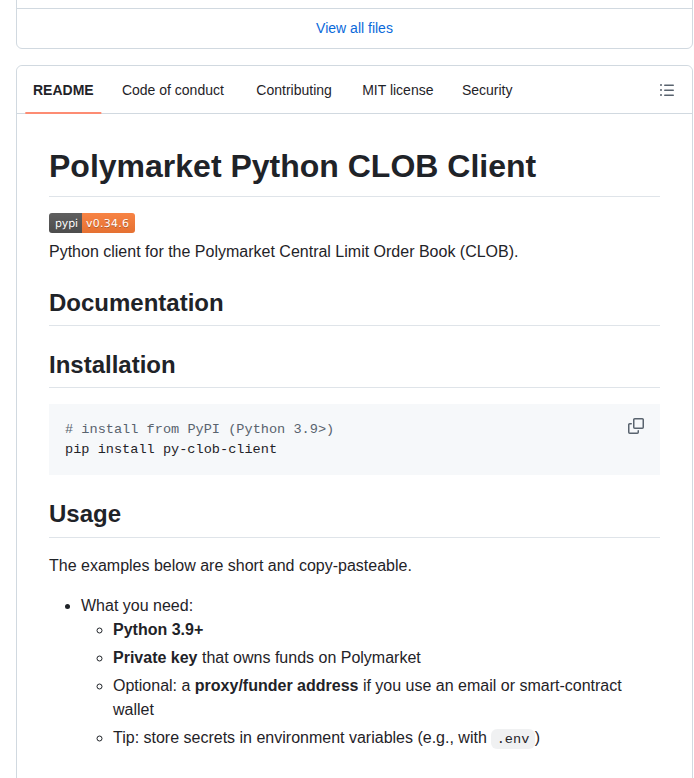Click the pypi v0.34.6 badge

point(92,223)
